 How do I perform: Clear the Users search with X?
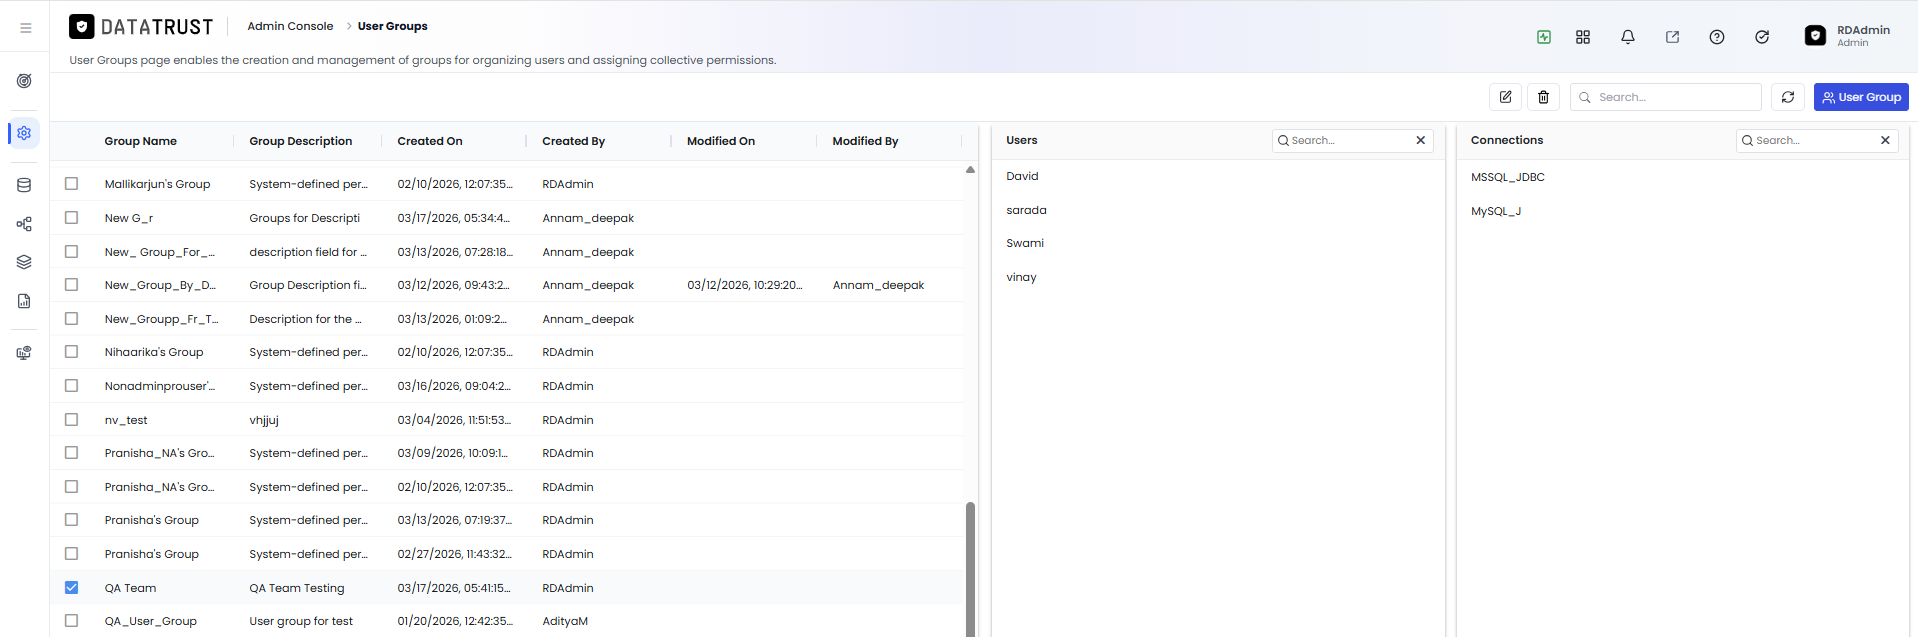(1420, 140)
